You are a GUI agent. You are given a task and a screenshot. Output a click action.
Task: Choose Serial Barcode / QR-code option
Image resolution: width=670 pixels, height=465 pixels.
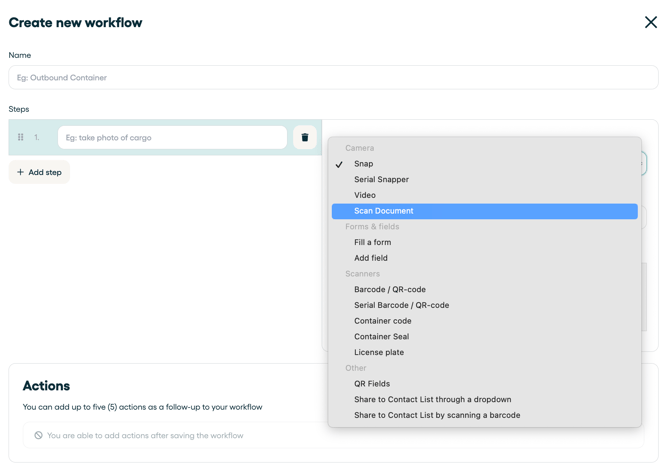(401, 305)
